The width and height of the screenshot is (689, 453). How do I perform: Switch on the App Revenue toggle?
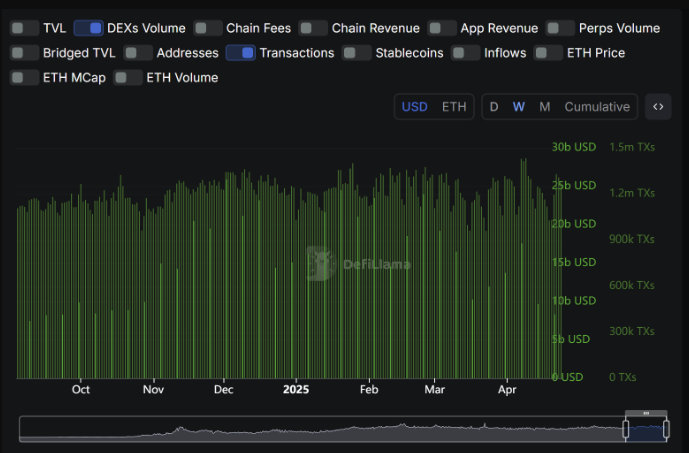442,28
